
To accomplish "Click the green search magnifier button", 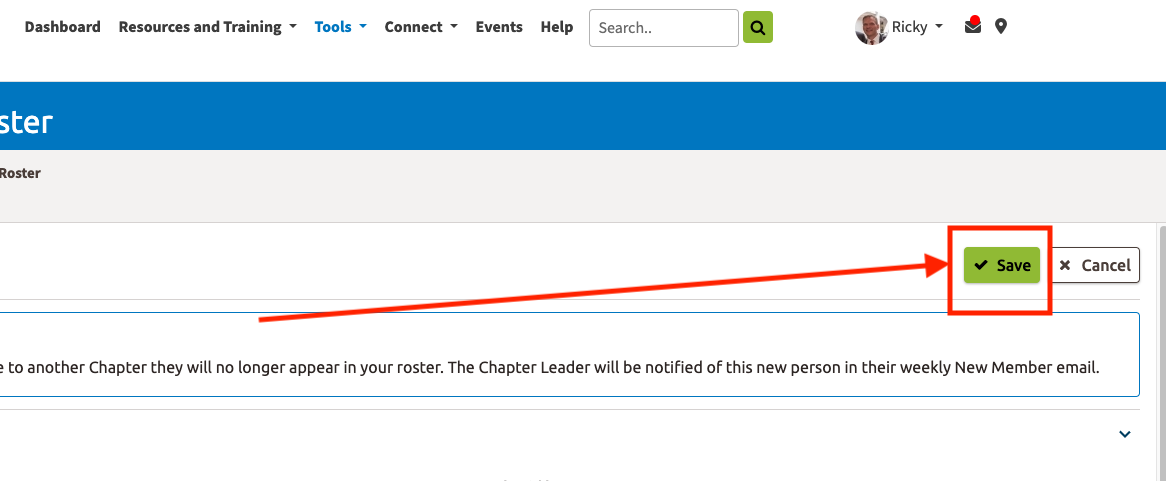I will pyautogui.click(x=757, y=28).
